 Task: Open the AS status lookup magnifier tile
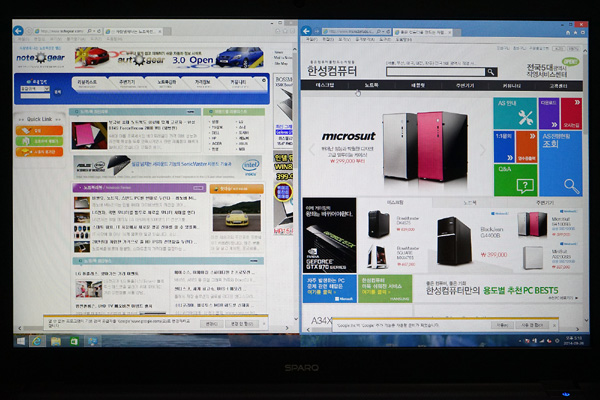561,163
